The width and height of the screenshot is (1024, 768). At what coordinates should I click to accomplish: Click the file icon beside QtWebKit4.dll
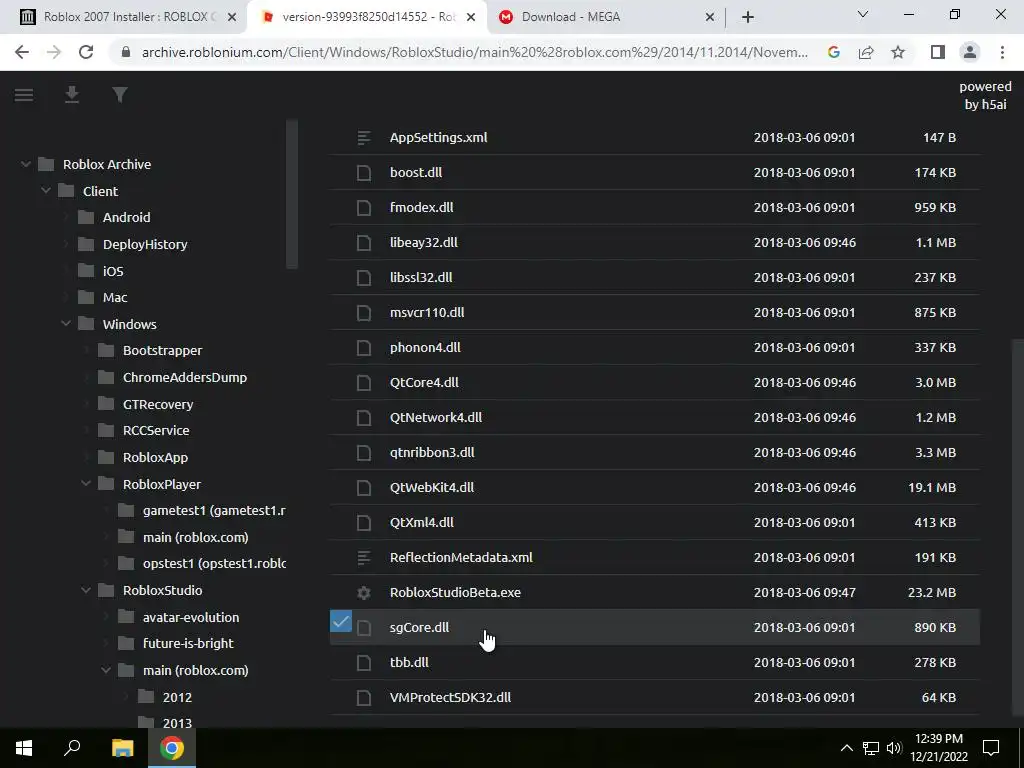click(364, 488)
